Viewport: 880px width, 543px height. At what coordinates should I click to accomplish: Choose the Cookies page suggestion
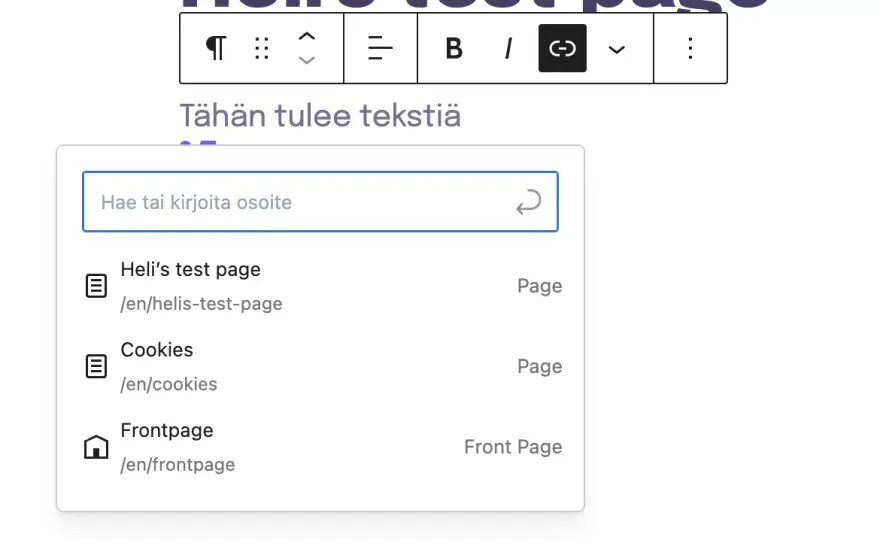click(320, 366)
